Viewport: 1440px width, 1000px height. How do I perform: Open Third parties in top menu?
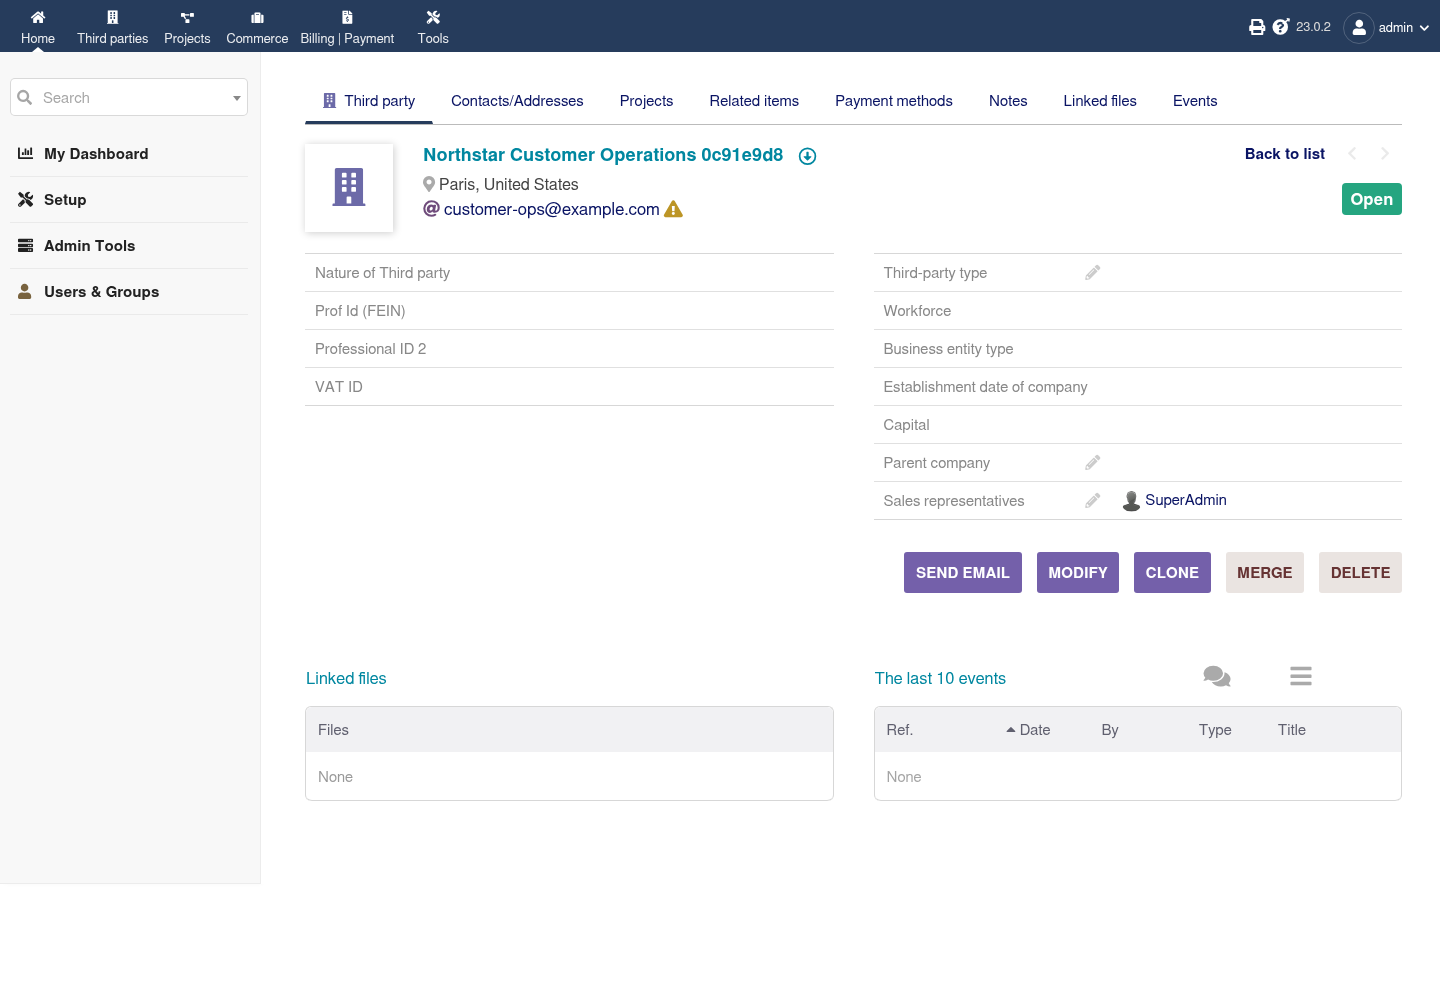click(x=112, y=27)
